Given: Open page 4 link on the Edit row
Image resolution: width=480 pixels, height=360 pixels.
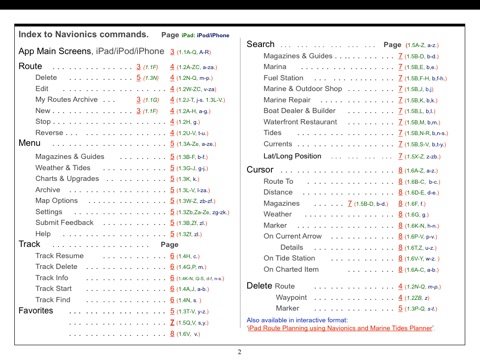Looking at the screenshot, I should click(172, 89).
